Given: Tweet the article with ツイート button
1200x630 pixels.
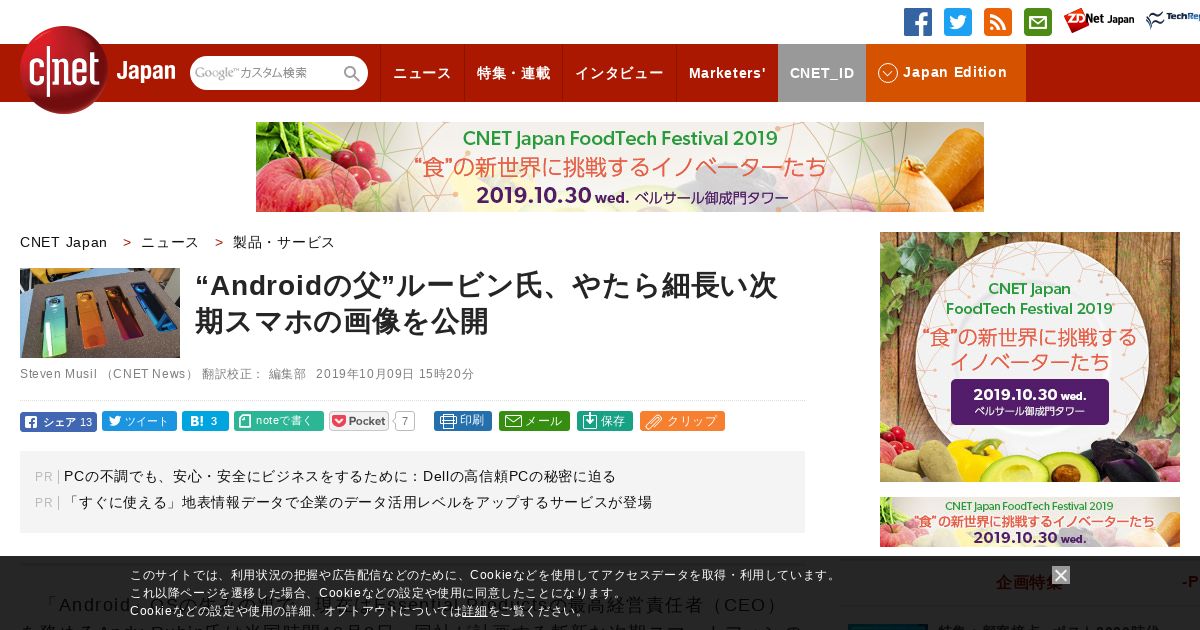Looking at the screenshot, I should point(139,421).
